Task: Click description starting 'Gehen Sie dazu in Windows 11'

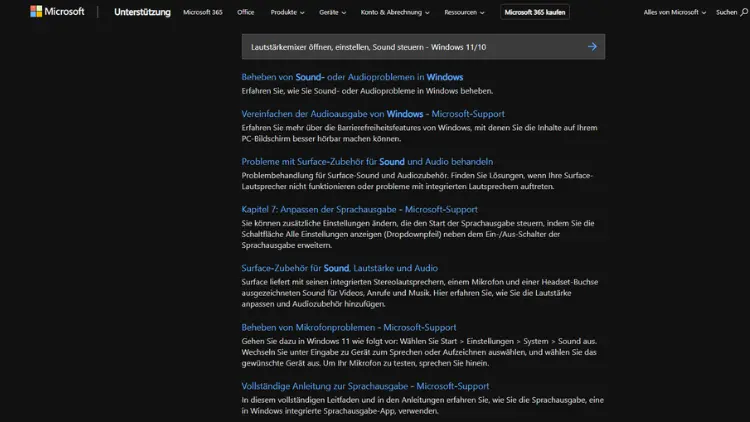Action: (419, 352)
